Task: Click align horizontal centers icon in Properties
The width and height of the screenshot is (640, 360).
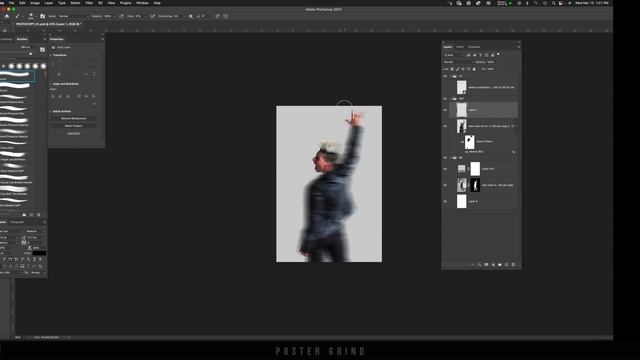Action: pyautogui.click(x=60, y=96)
